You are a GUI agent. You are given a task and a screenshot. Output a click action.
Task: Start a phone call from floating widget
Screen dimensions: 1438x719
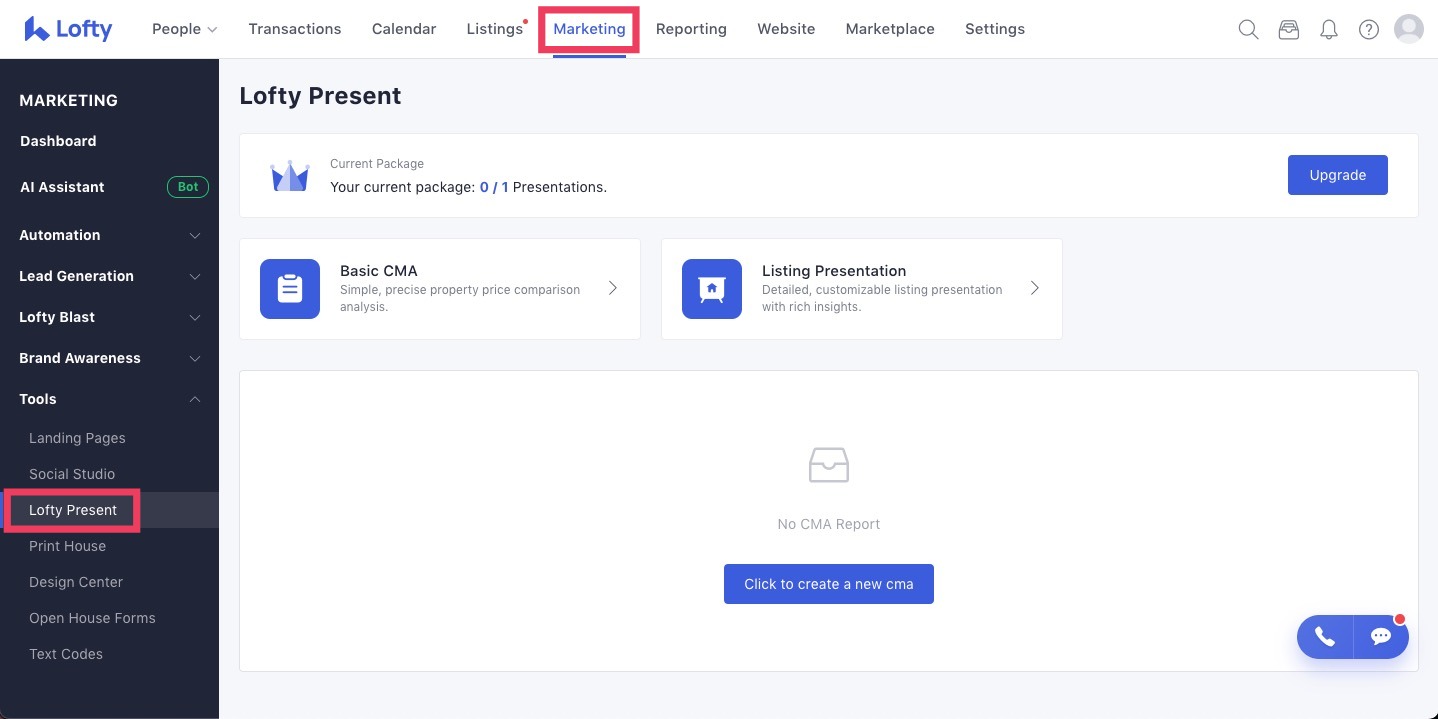pyautogui.click(x=1325, y=637)
